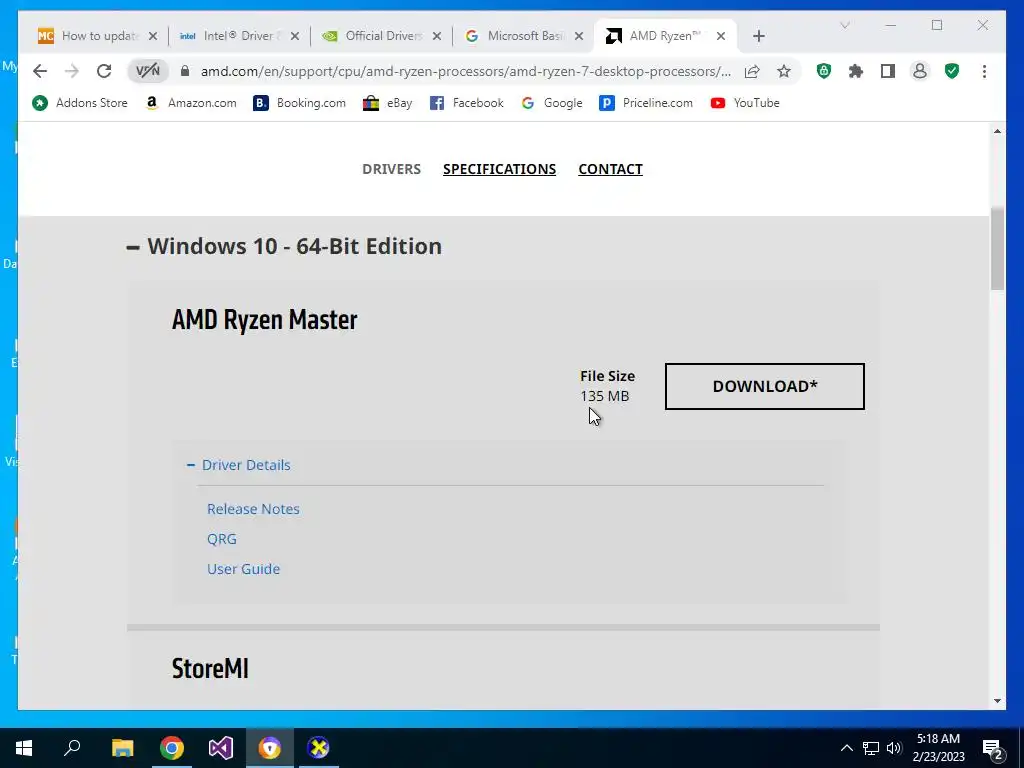Image resolution: width=1024 pixels, height=768 pixels.
Task: Open Visual Studio from taskbar
Action: point(221,748)
